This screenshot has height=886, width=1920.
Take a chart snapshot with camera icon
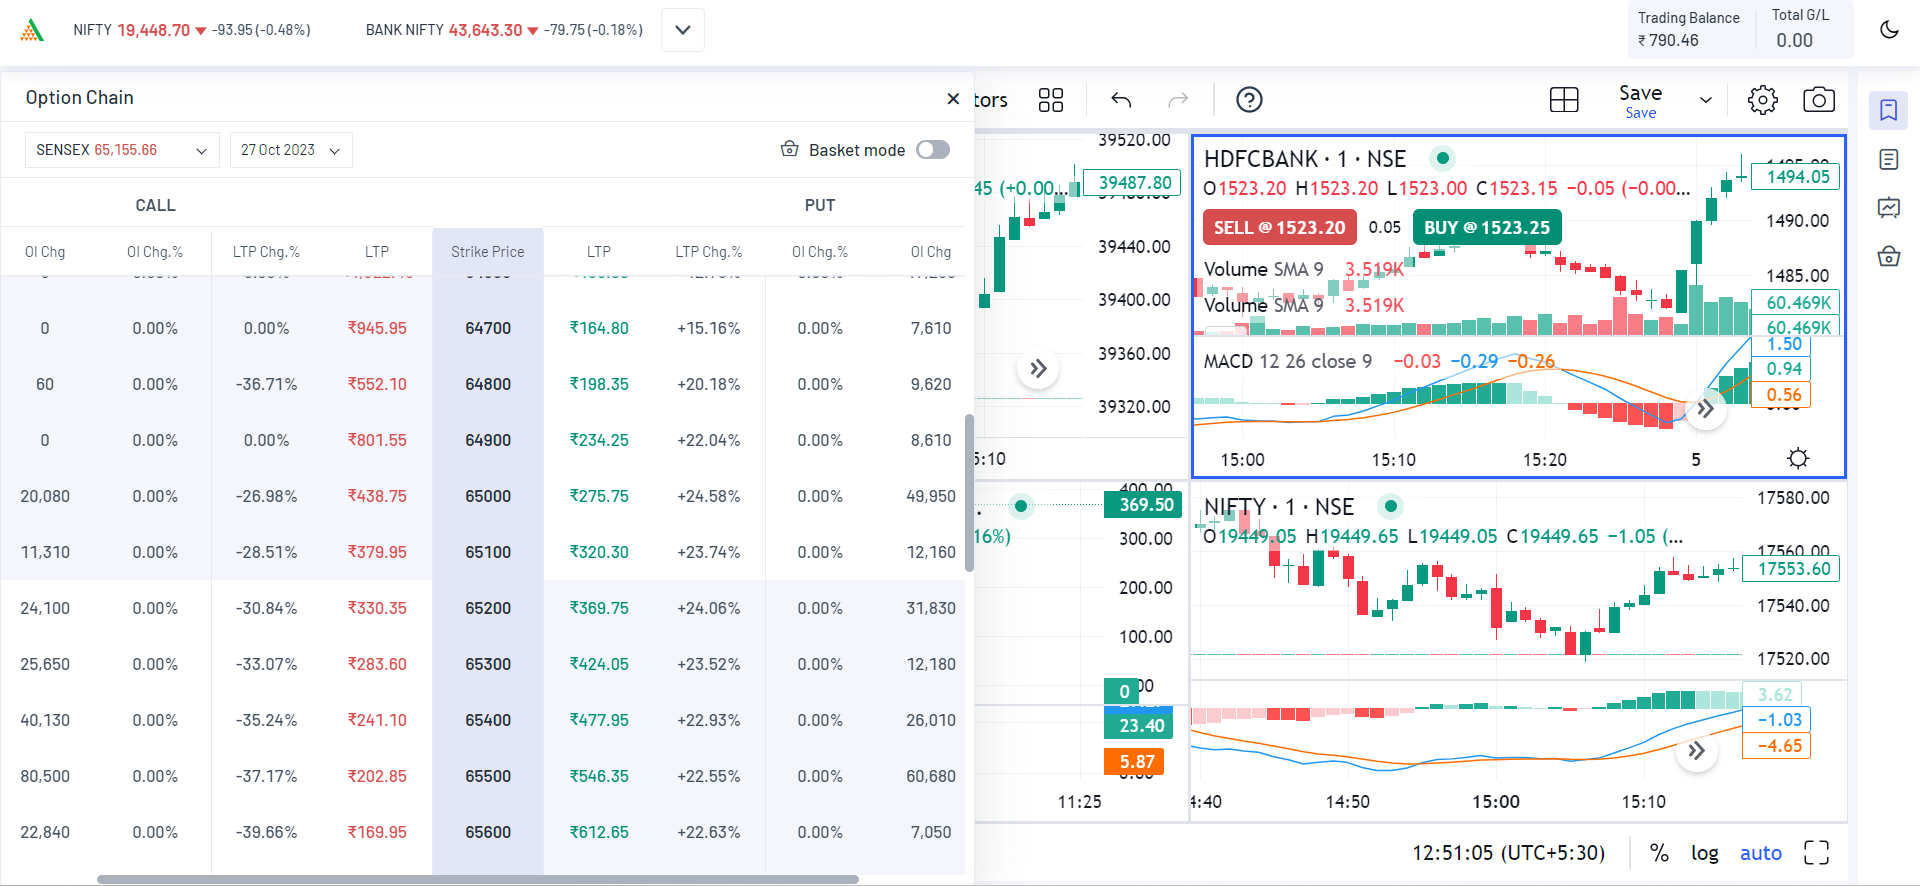coord(1818,100)
